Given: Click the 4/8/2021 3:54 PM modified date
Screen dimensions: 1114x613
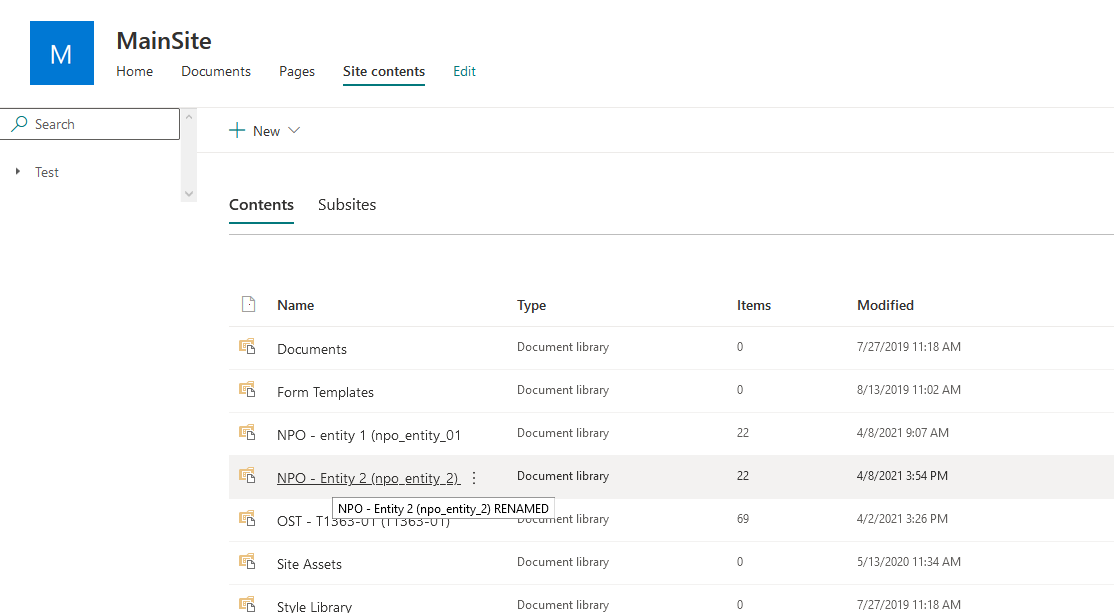Looking at the screenshot, I should click(x=902, y=475).
